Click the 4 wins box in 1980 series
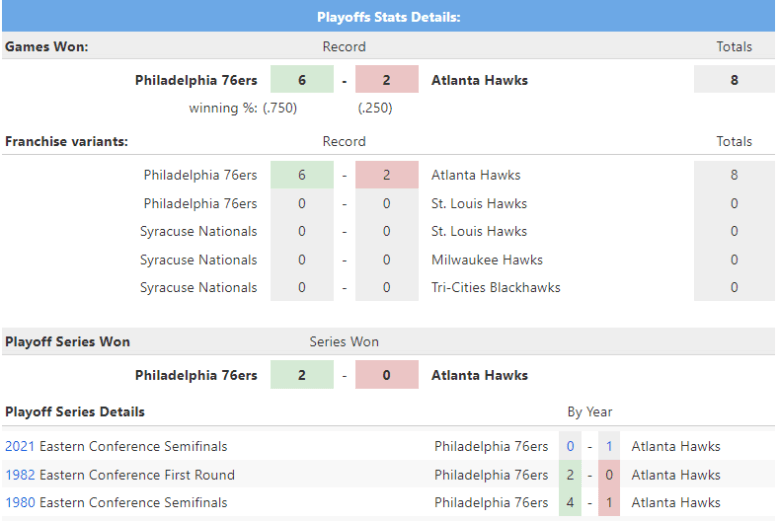 [x=570, y=503]
